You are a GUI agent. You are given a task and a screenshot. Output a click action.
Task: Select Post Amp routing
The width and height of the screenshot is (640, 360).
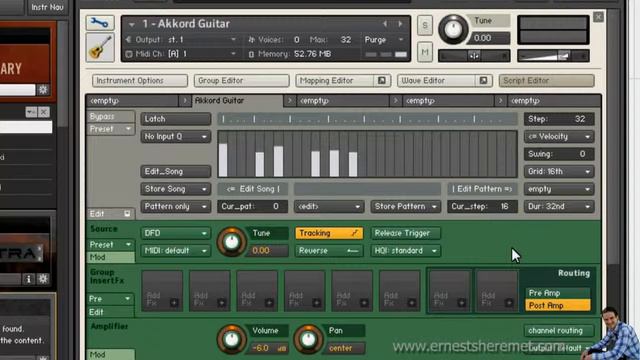tap(558, 305)
